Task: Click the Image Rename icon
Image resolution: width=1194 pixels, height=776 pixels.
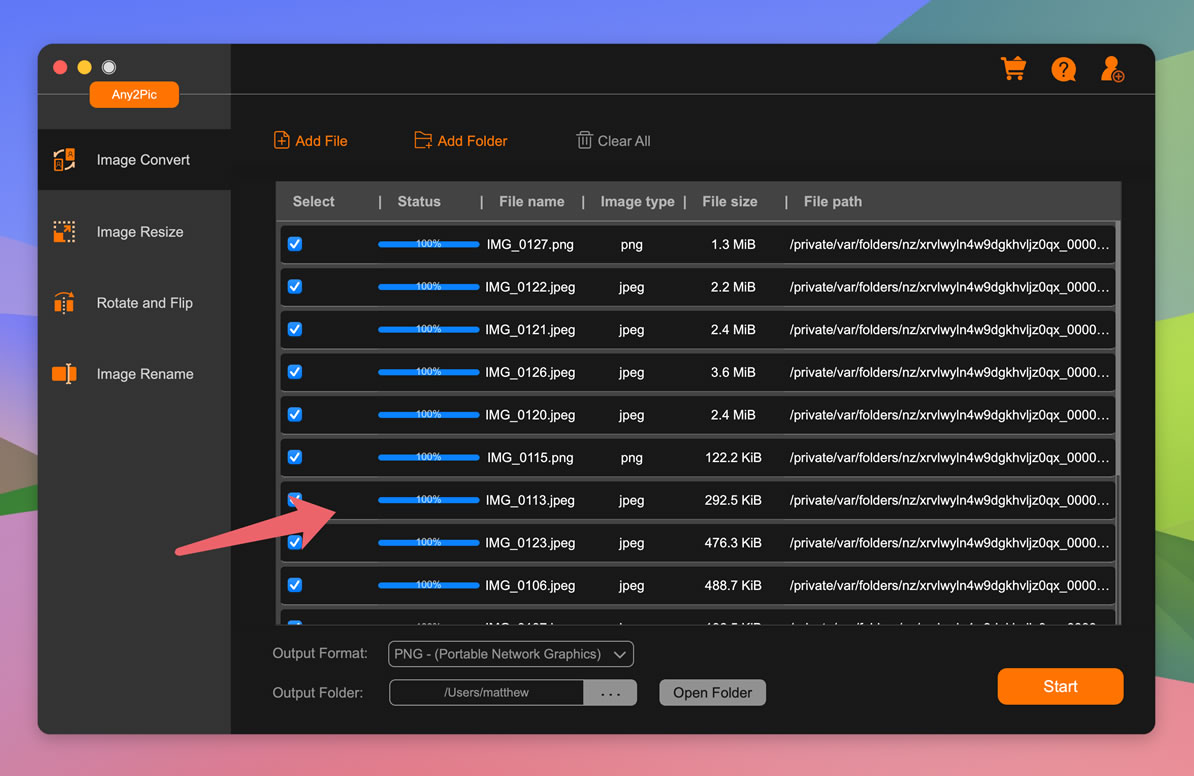Action: coord(63,373)
